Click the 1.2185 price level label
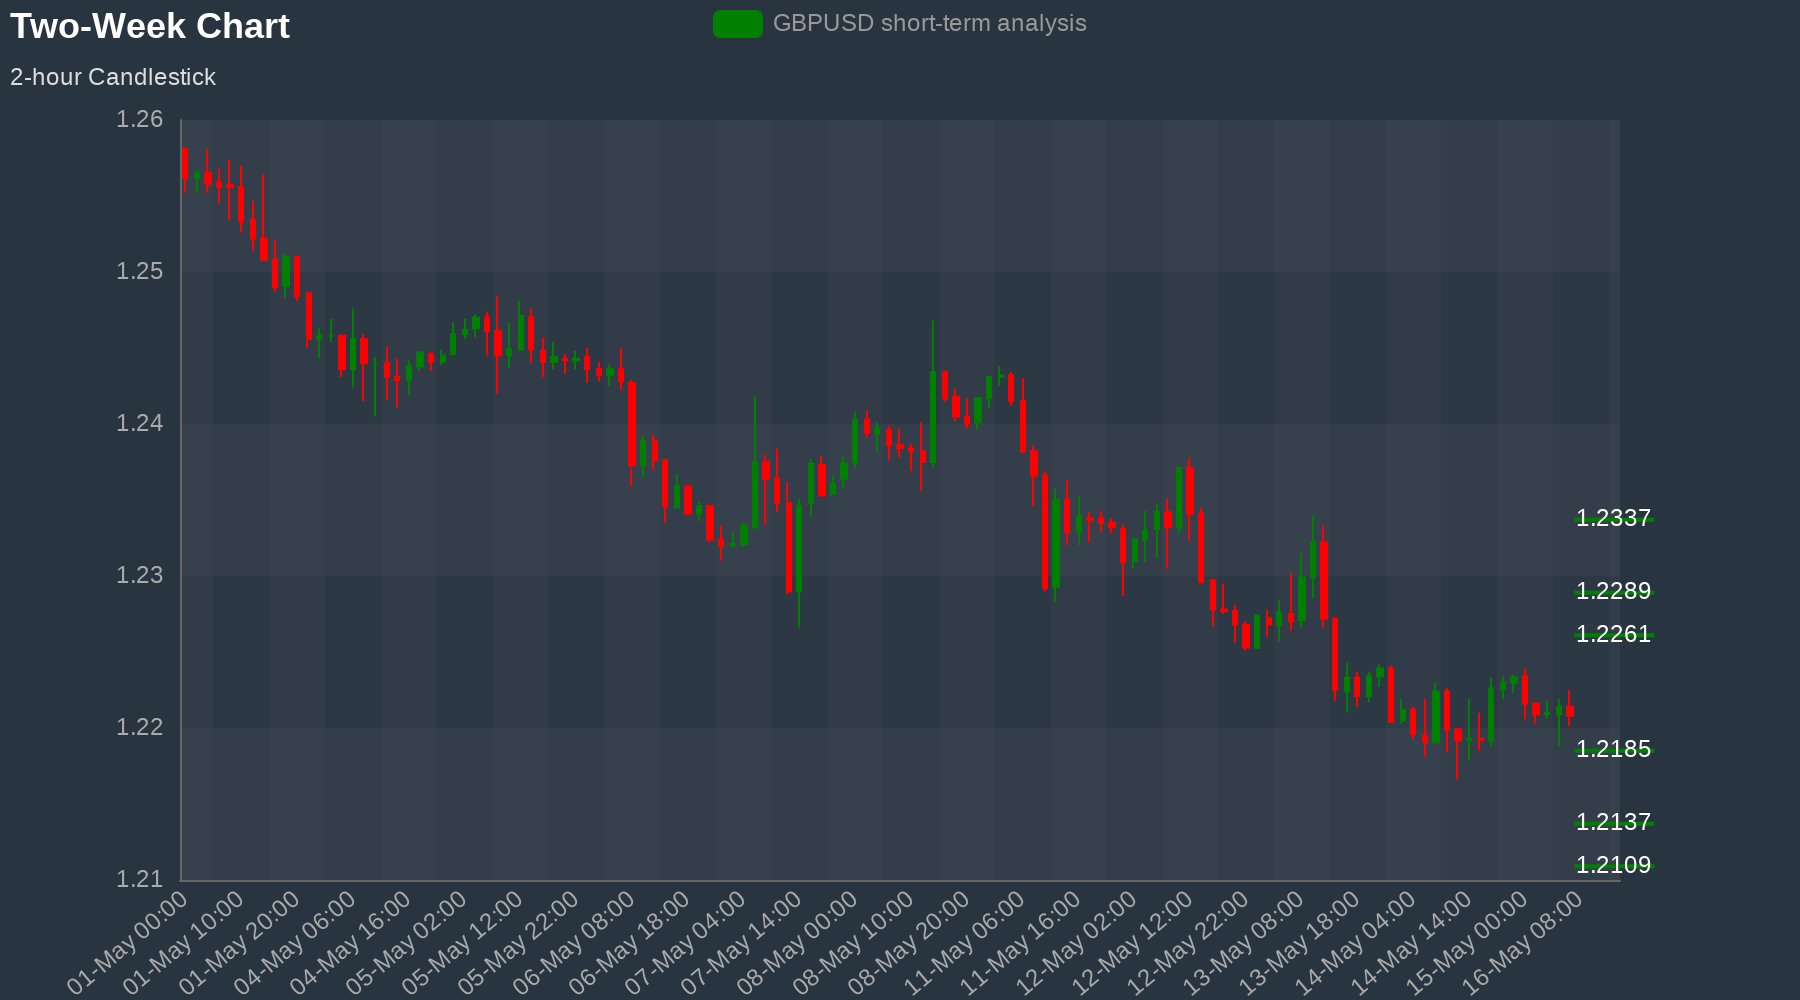Screen dimensions: 1800x1000 1613,749
